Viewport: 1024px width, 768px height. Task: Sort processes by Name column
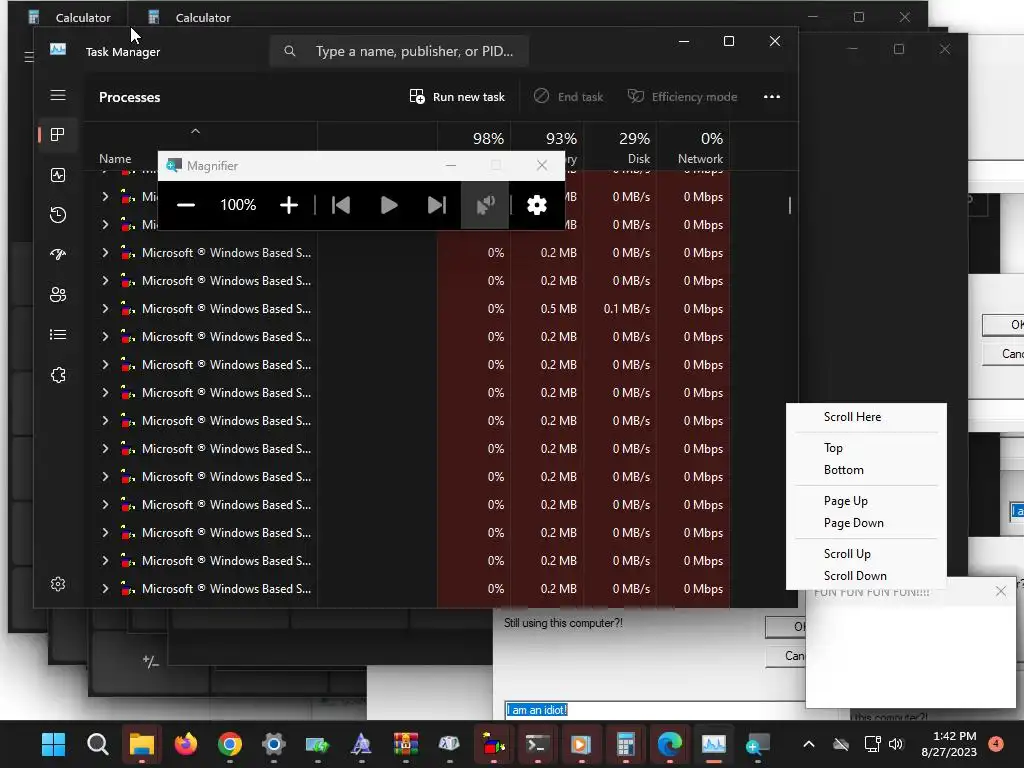tap(115, 159)
